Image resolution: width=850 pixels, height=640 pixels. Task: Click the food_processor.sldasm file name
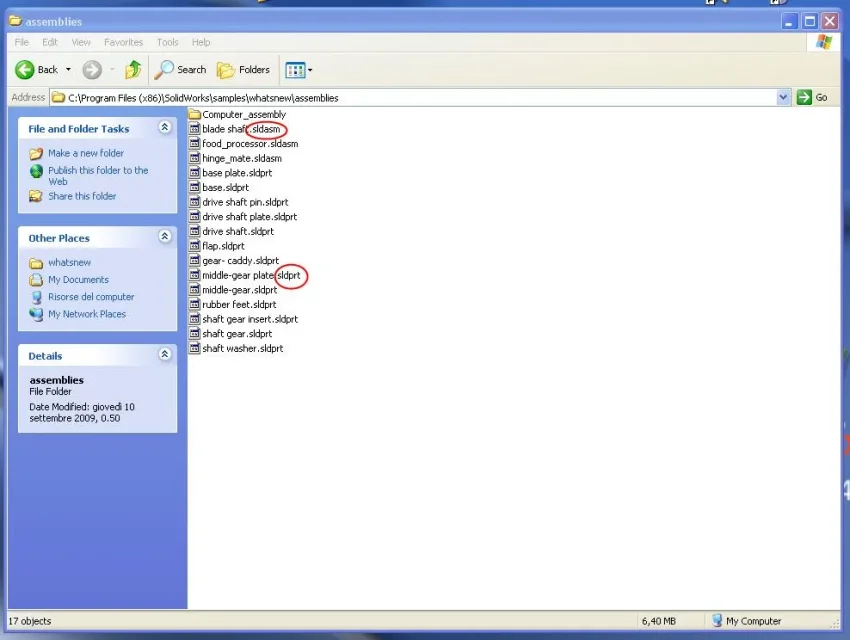pos(250,144)
